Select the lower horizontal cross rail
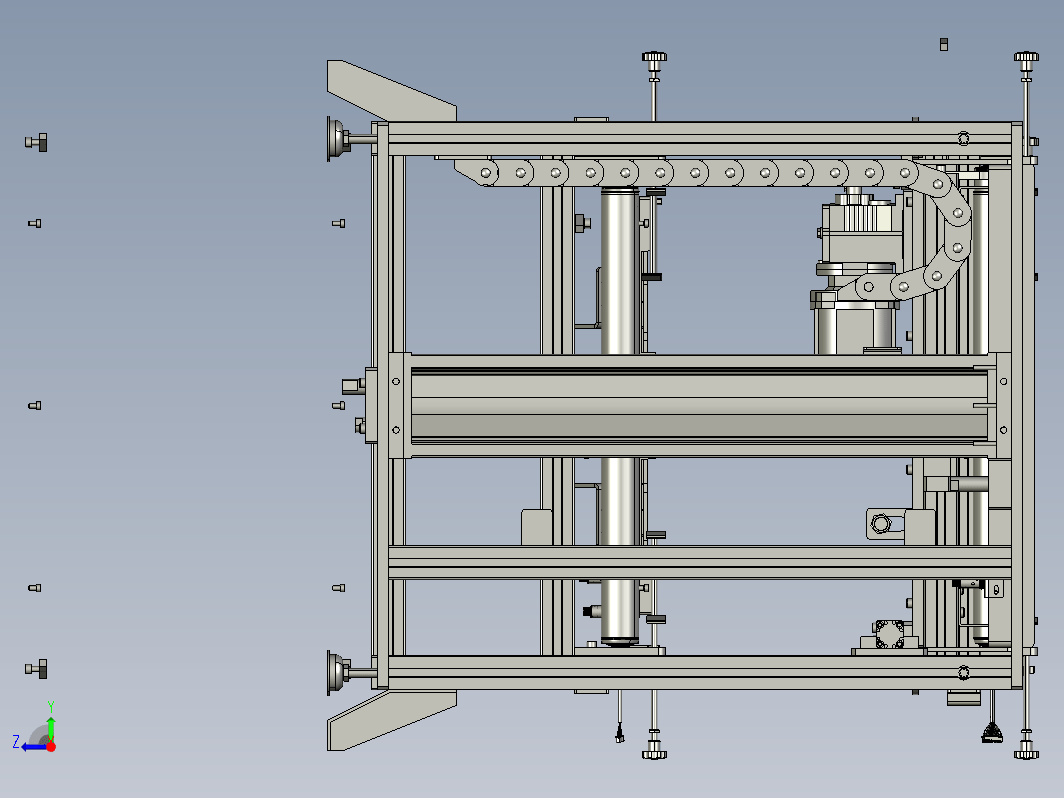 pyautogui.click(x=699, y=562)
